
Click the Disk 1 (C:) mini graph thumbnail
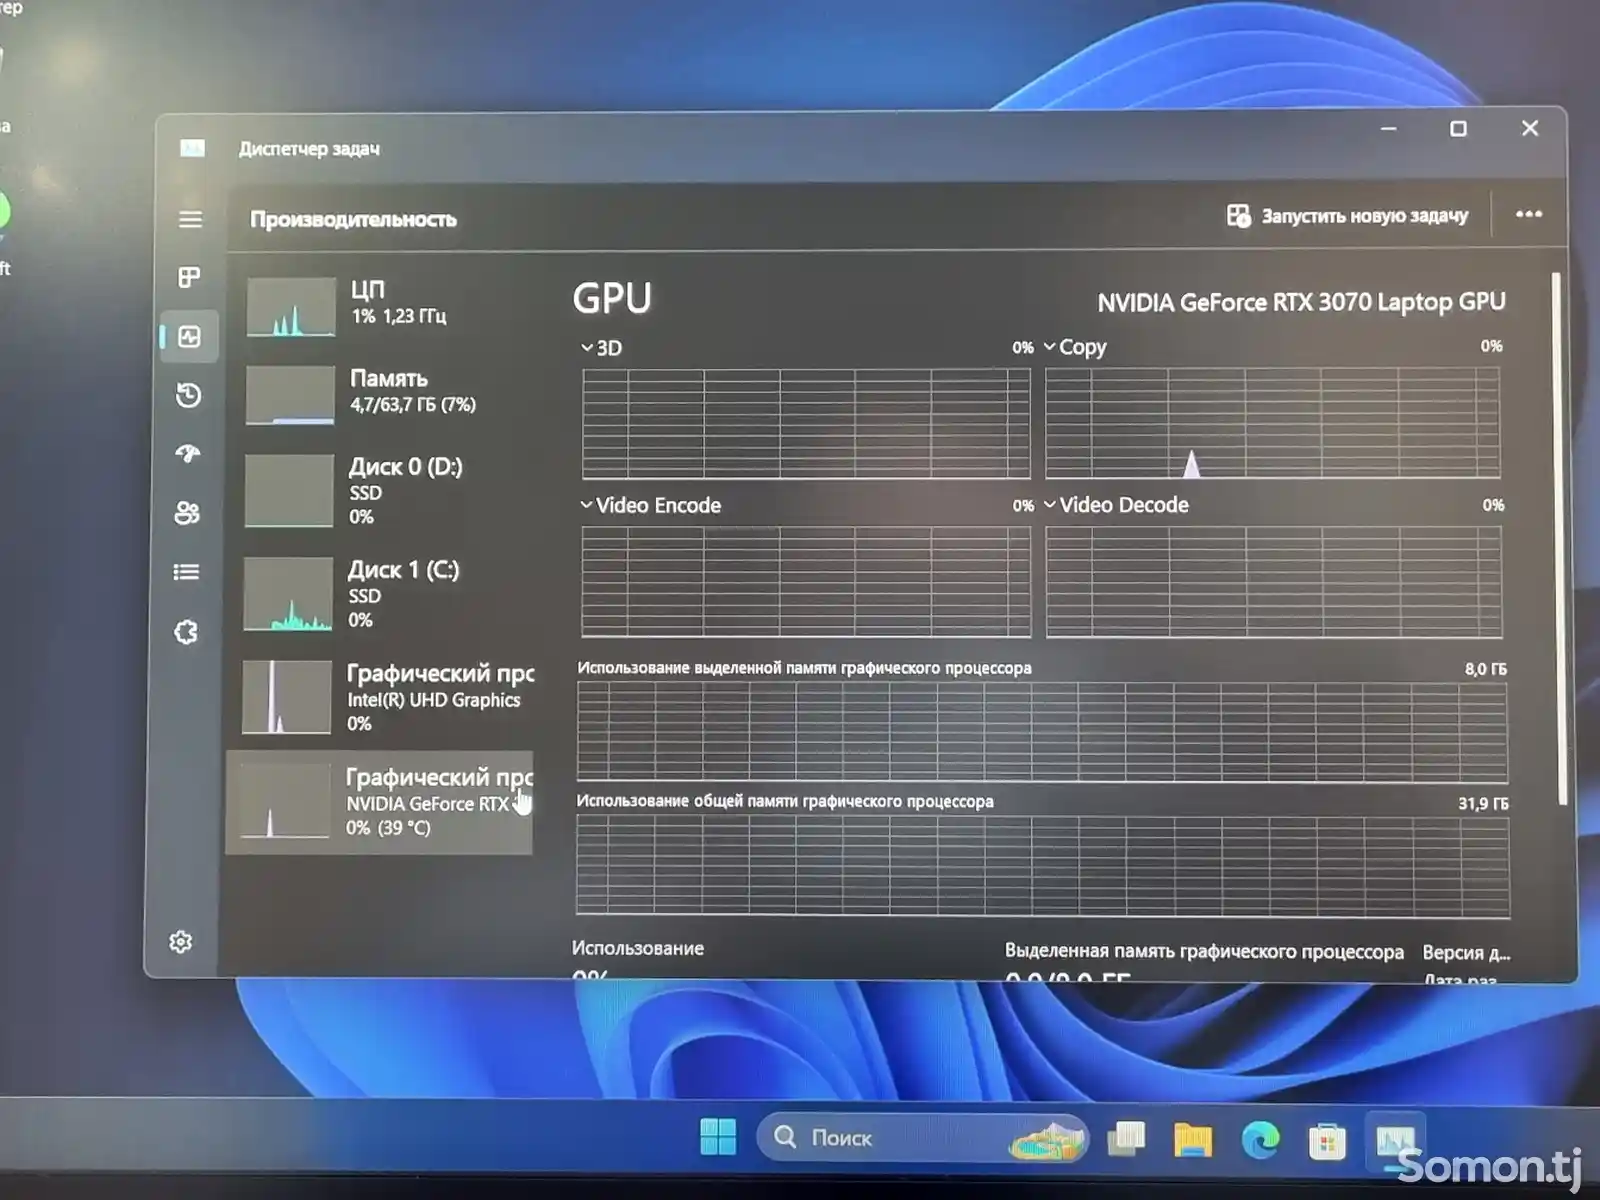(x=288, y=594)
